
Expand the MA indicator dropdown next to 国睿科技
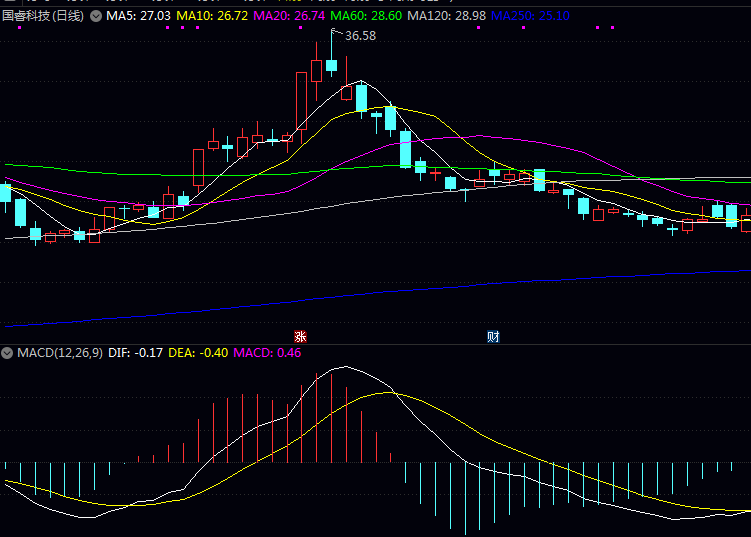click(96, 17)
